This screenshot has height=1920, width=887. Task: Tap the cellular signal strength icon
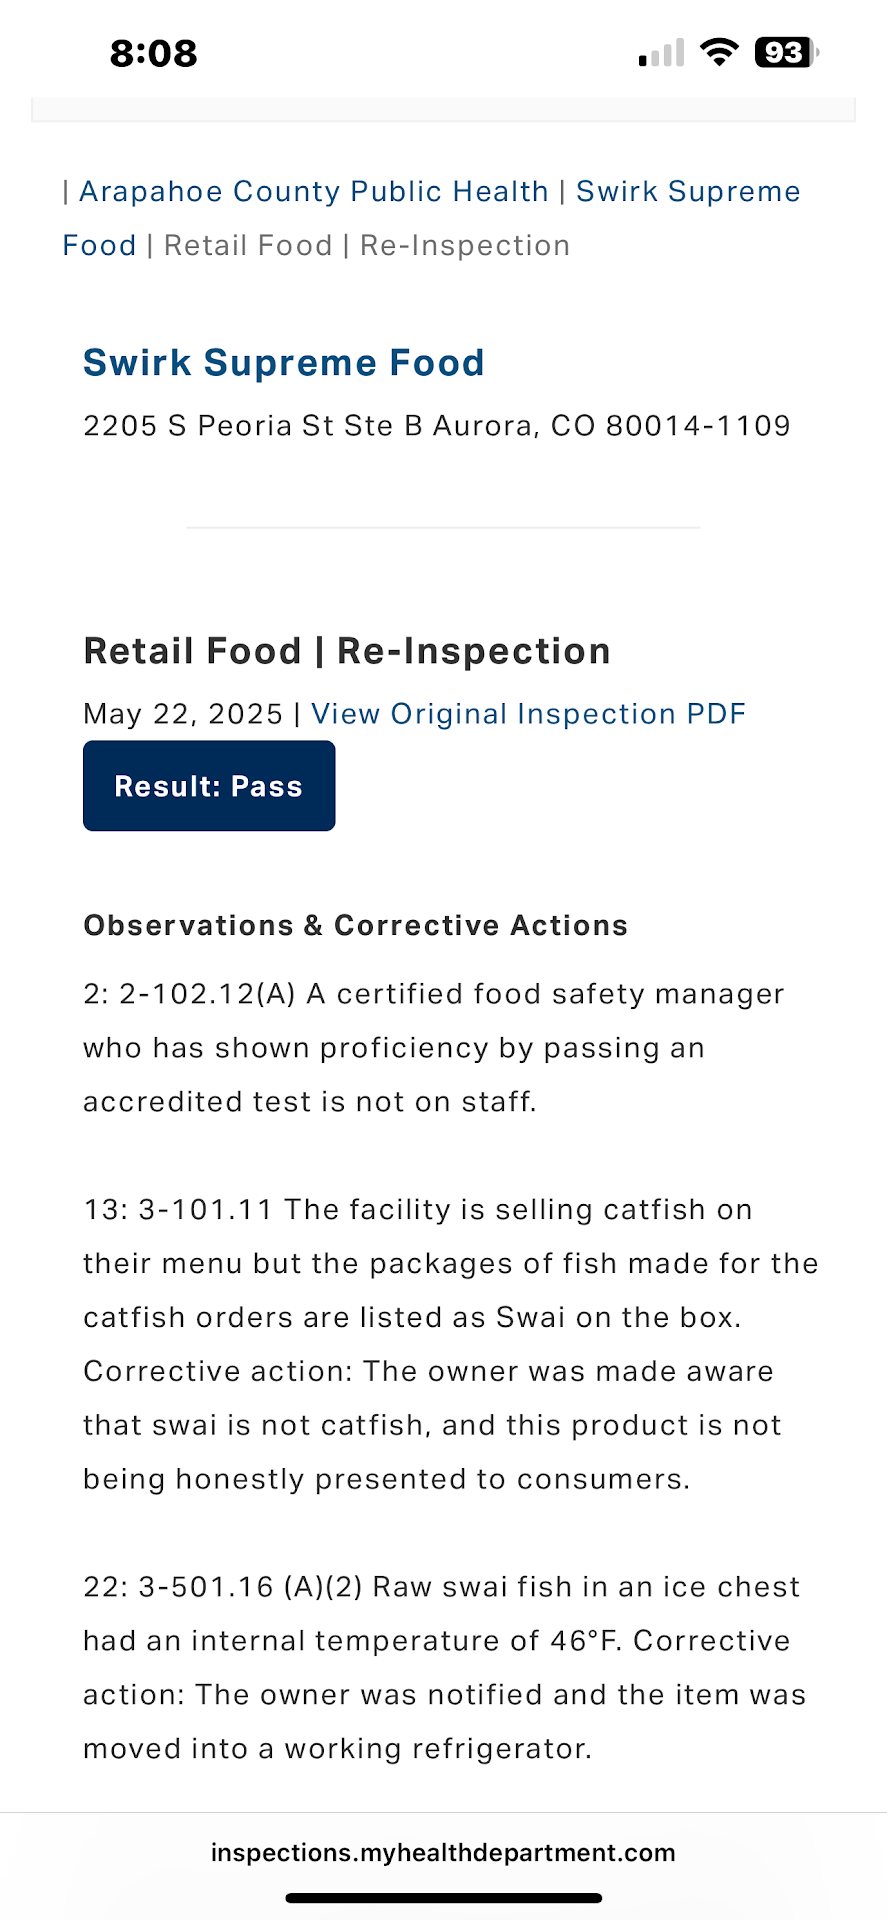[x=661, y=53]
